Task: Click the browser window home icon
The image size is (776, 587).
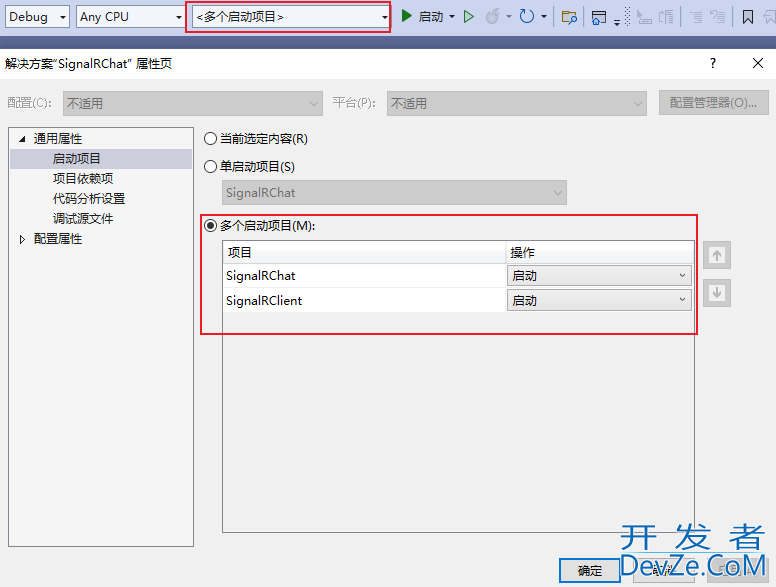Action: coord(599,18)
